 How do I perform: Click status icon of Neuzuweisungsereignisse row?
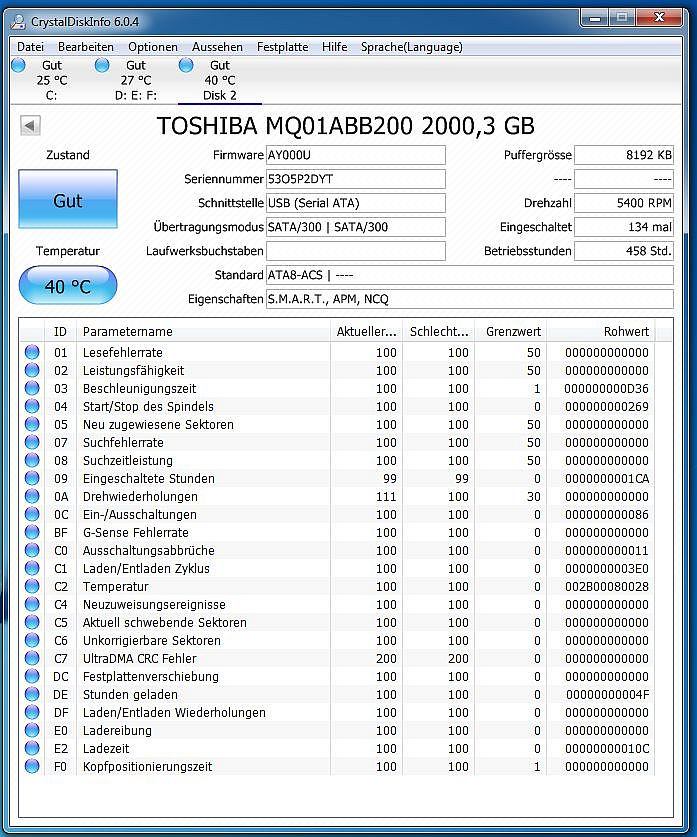[x=32, y=604]
